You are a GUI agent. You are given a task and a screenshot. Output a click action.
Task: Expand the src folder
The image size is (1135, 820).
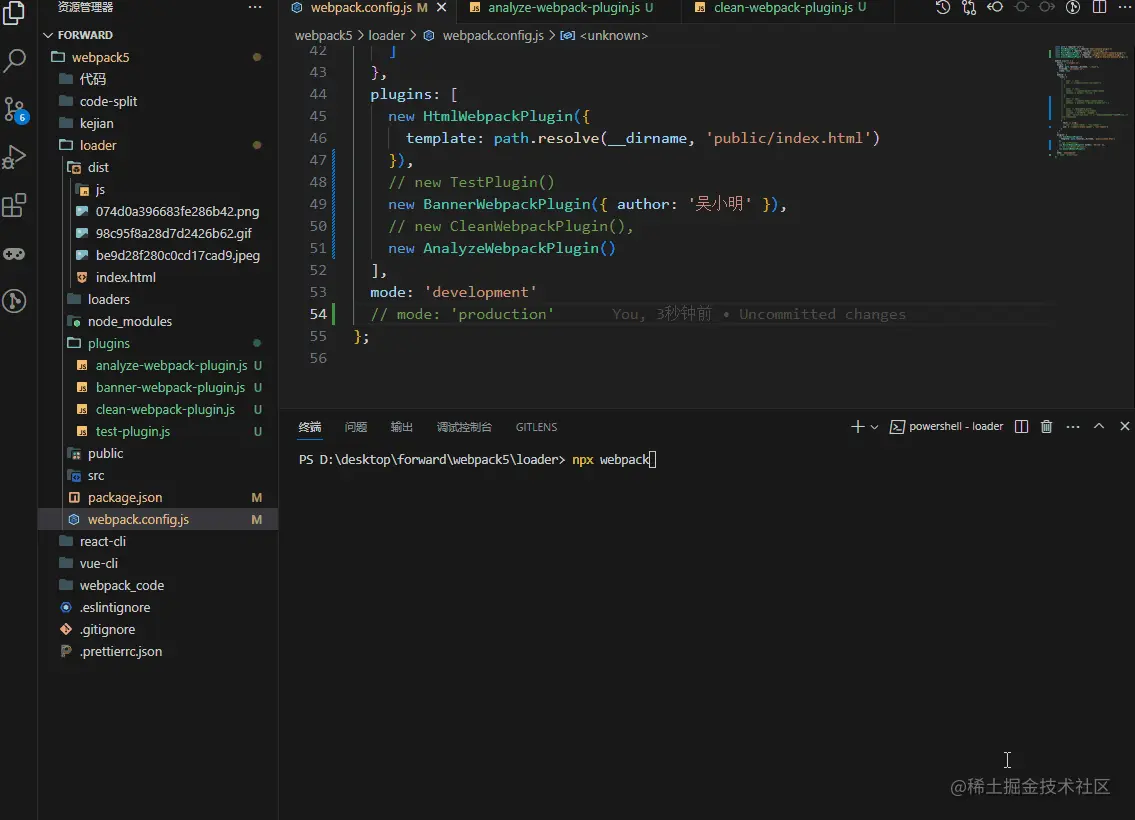(x=158, y=475)
